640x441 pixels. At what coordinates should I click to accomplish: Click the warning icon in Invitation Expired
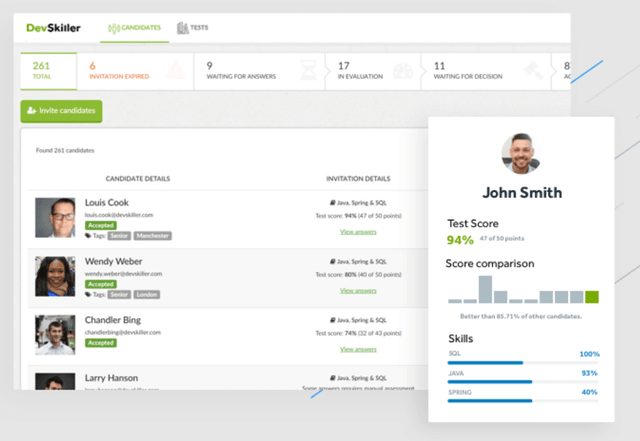point(172,69)
